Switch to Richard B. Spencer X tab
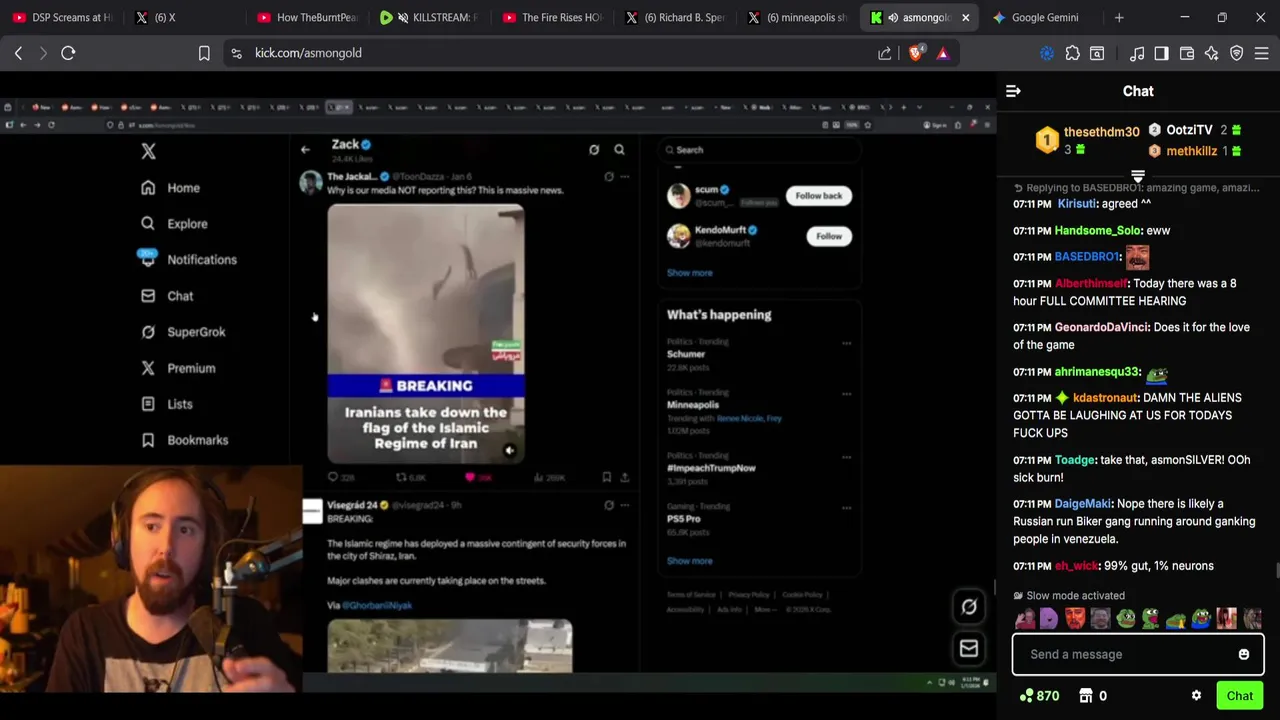 676,17
